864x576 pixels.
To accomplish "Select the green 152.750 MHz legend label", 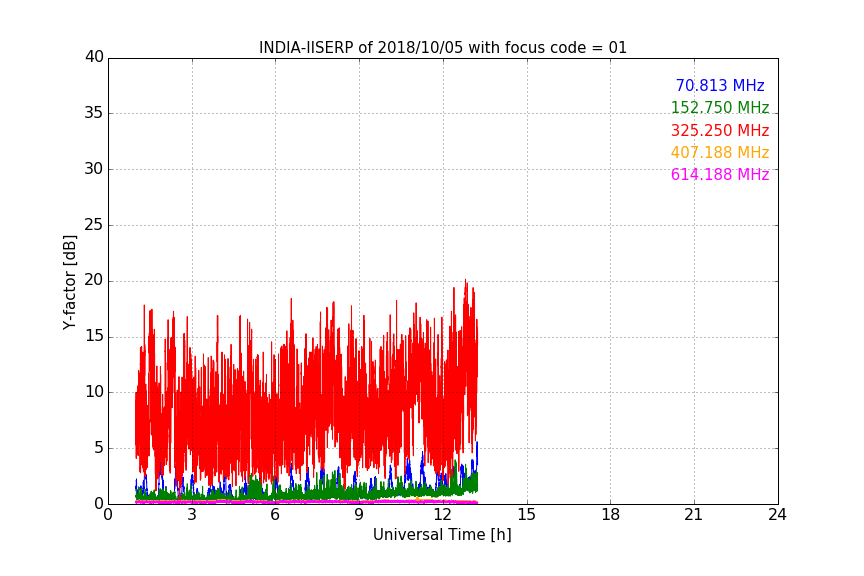I will (720, 107).
